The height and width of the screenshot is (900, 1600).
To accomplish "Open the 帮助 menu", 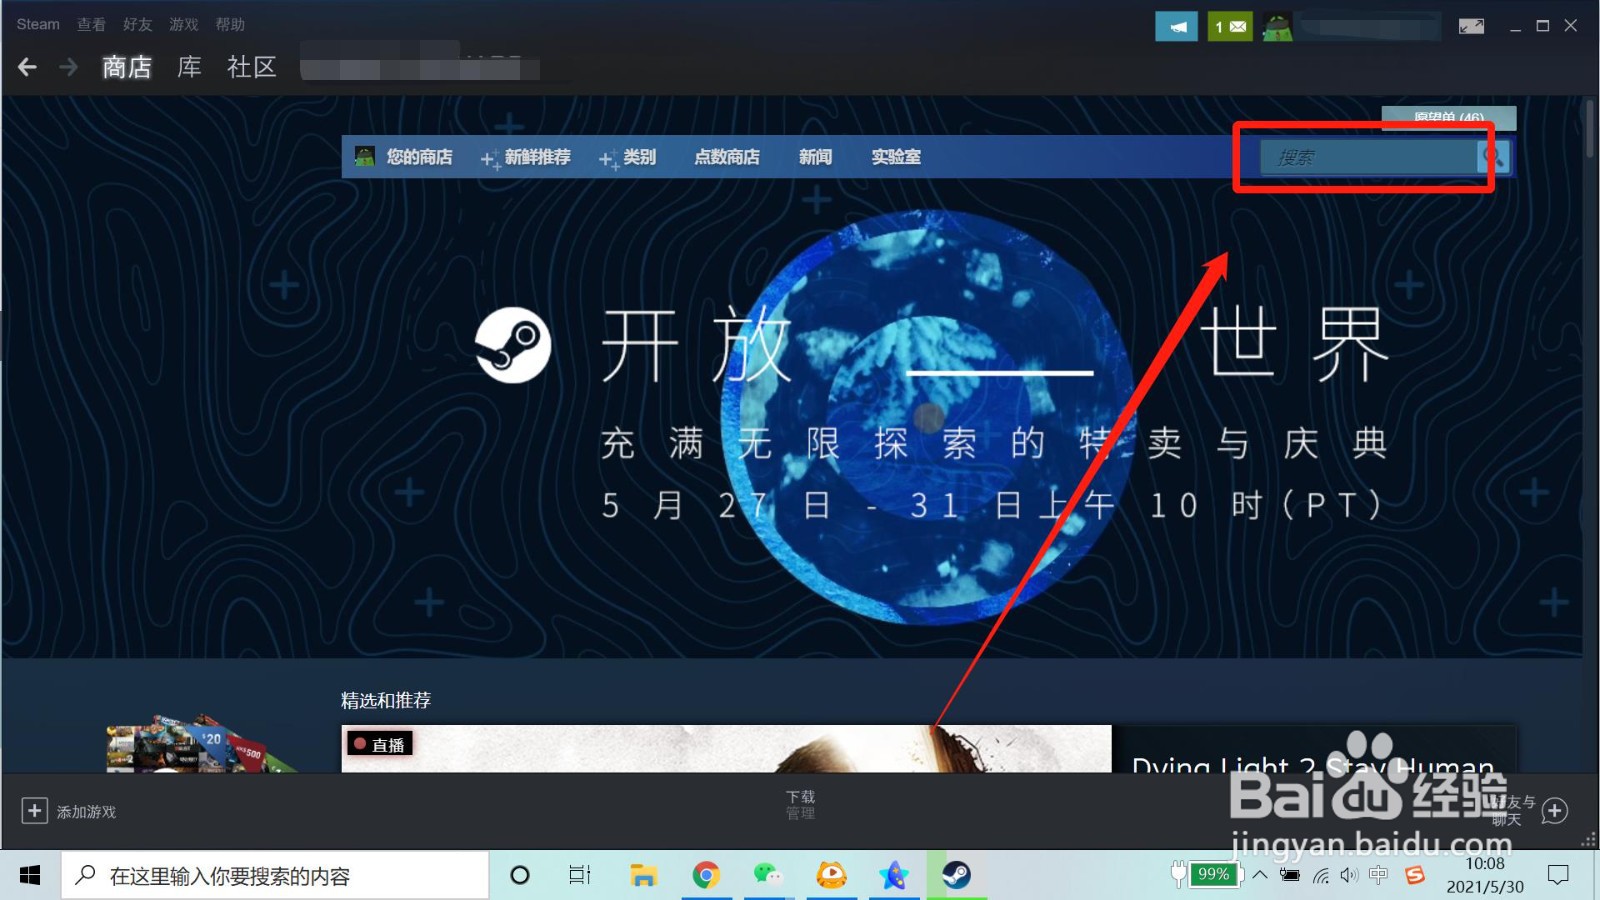I will click(230, 24).
